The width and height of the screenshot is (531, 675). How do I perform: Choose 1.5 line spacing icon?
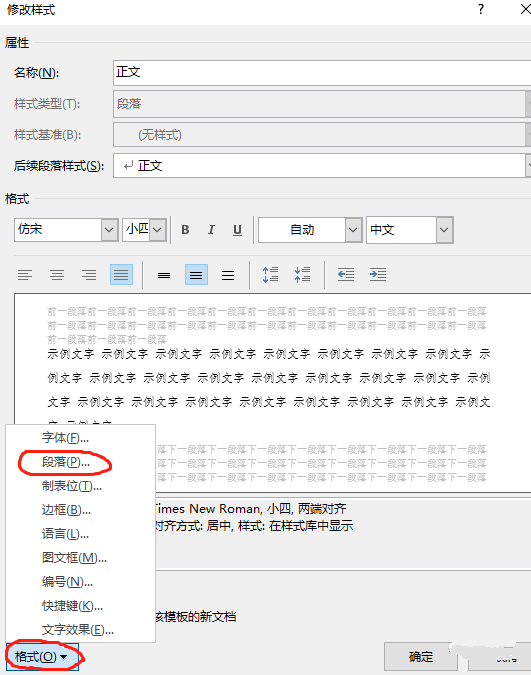[196, 275]
